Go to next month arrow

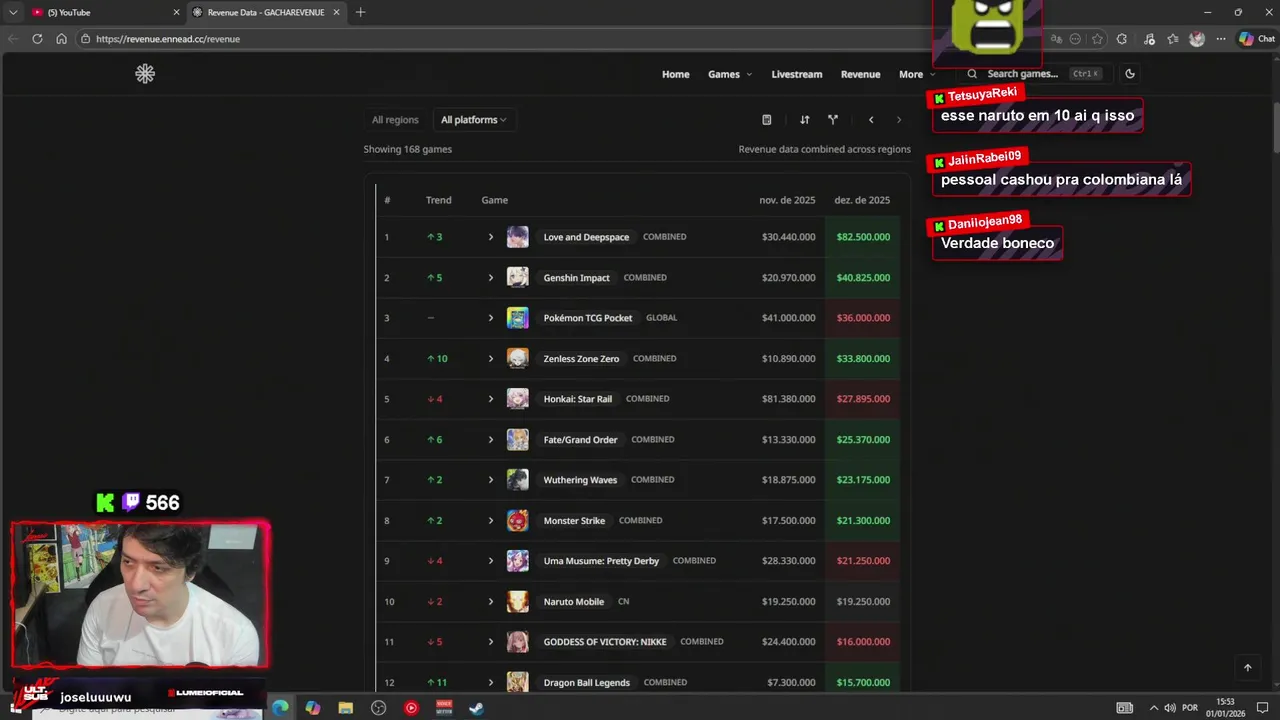point(899,120)
